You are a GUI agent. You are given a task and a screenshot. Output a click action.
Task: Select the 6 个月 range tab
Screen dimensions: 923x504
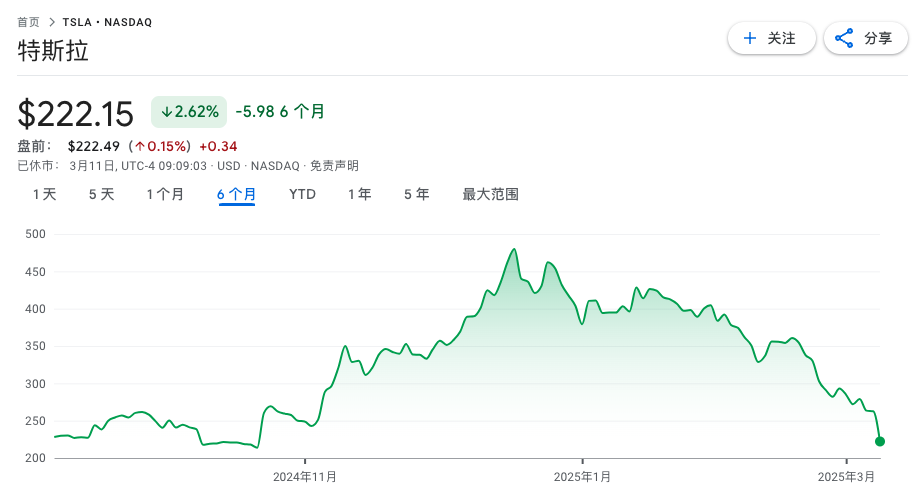(236, 194)
